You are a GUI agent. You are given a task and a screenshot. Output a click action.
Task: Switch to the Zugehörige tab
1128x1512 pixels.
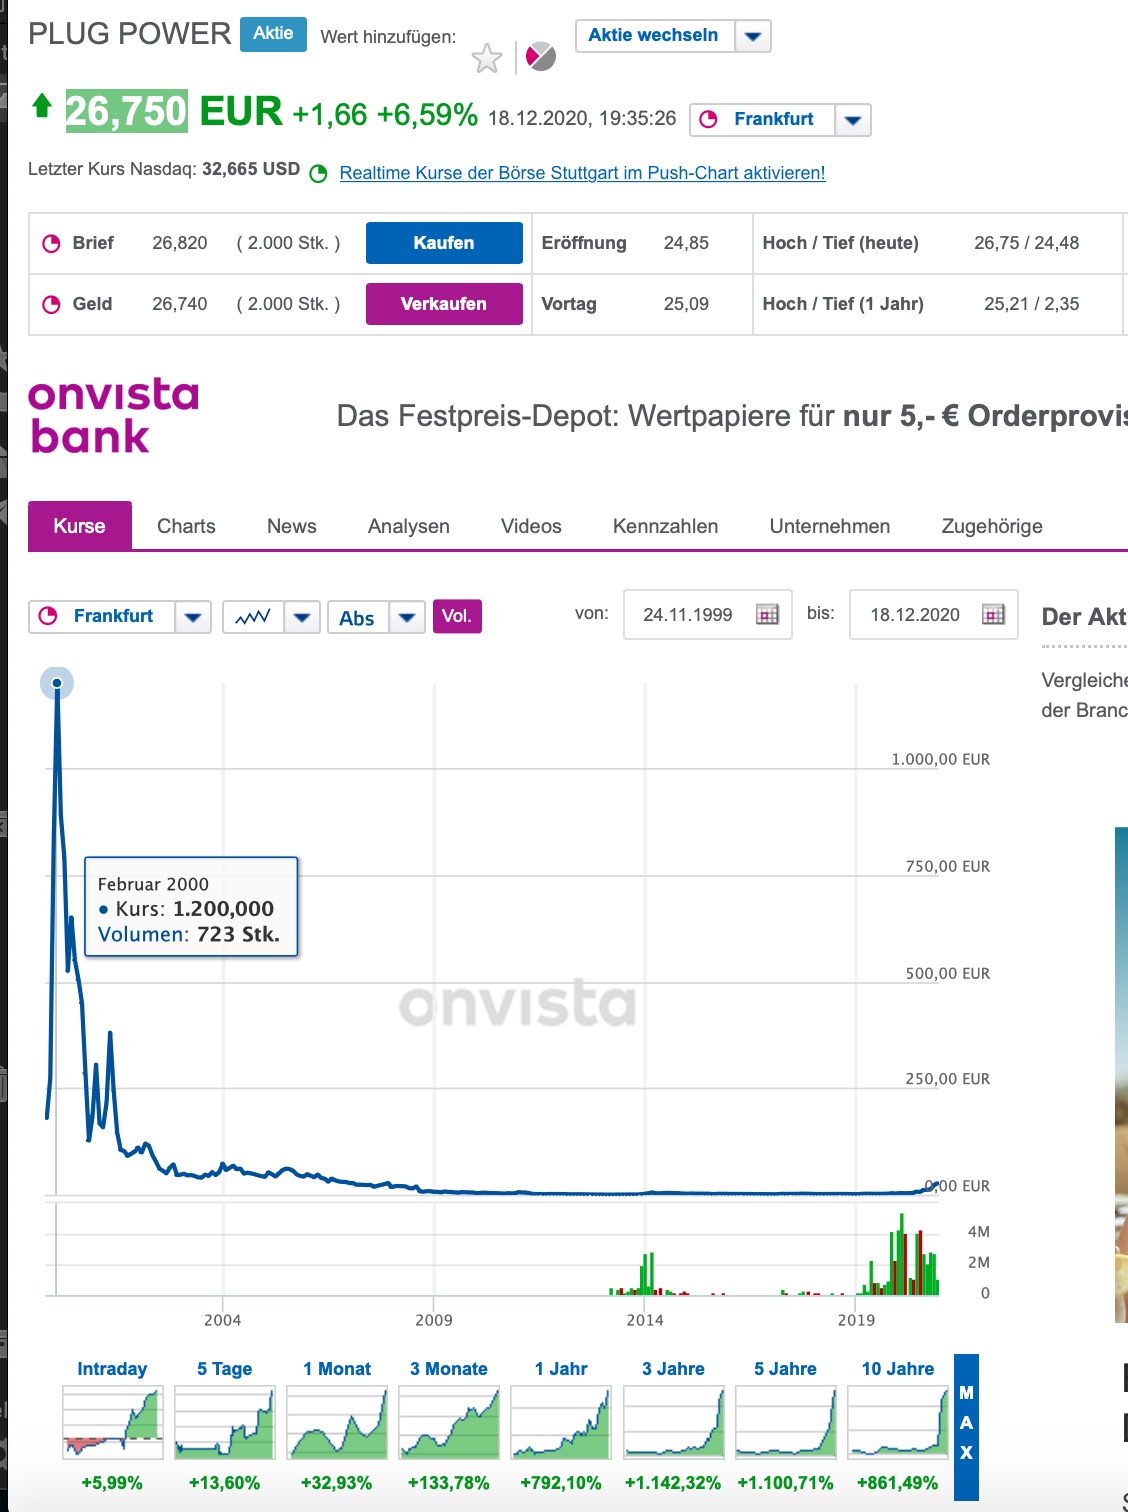pos(992,526)
